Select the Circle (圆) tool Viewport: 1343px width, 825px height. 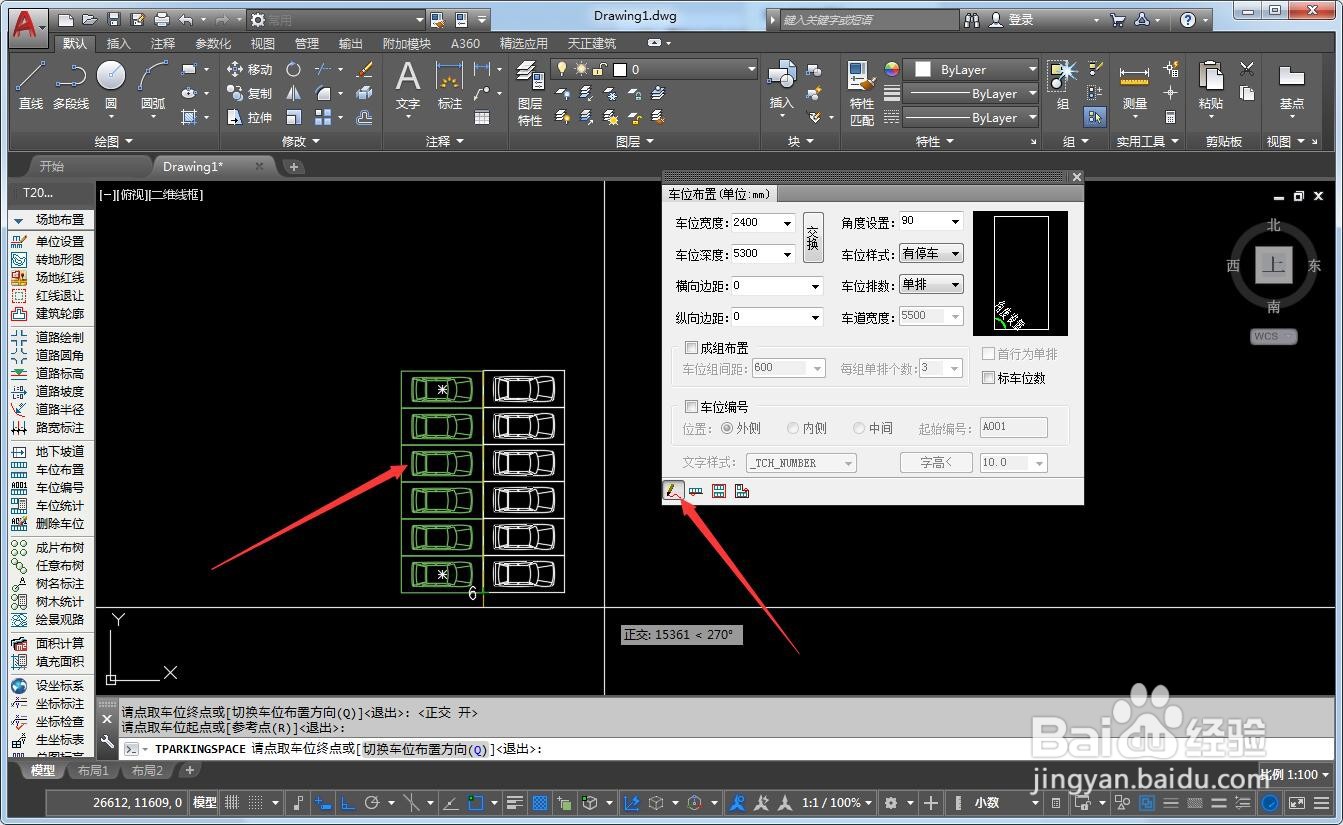111,85
